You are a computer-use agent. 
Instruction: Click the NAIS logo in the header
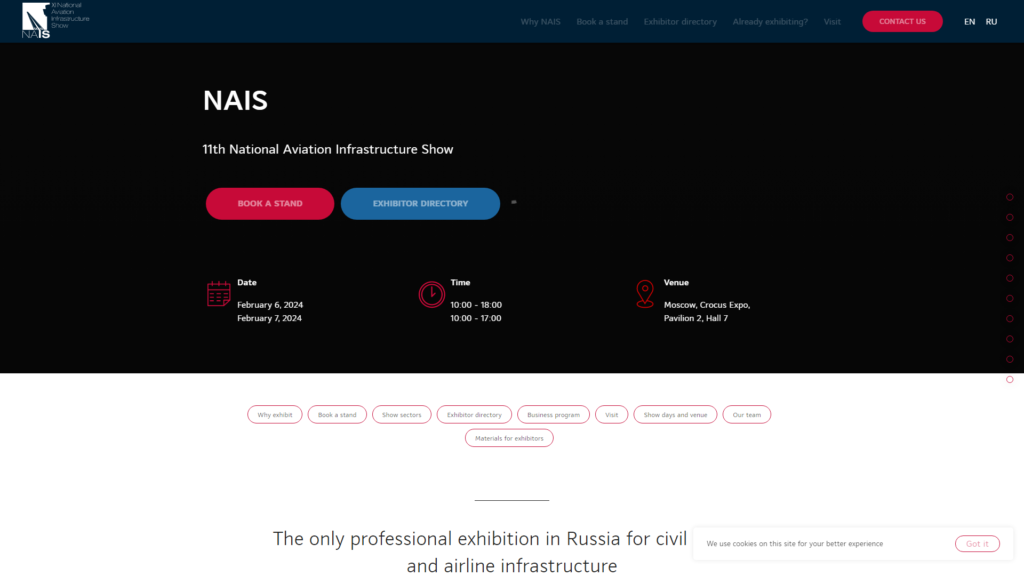[x=56, y=20]
